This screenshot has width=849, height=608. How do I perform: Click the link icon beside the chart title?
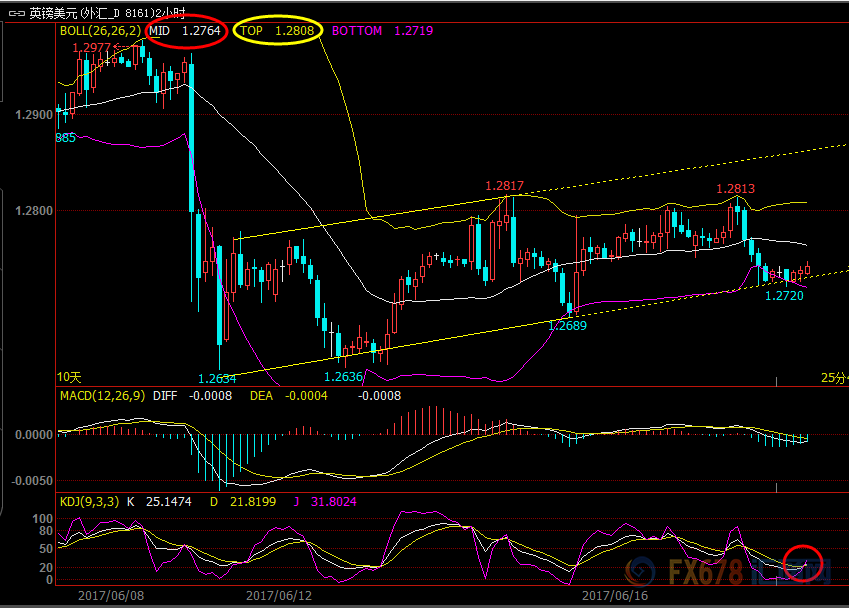(15, 13)
